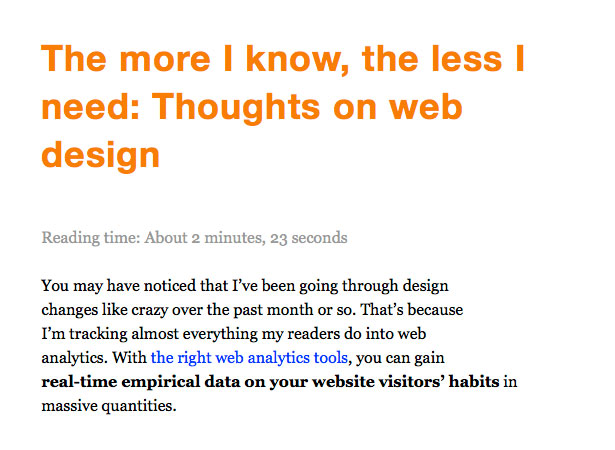Click "analytics. With" before the blue link

pos(94,358)
